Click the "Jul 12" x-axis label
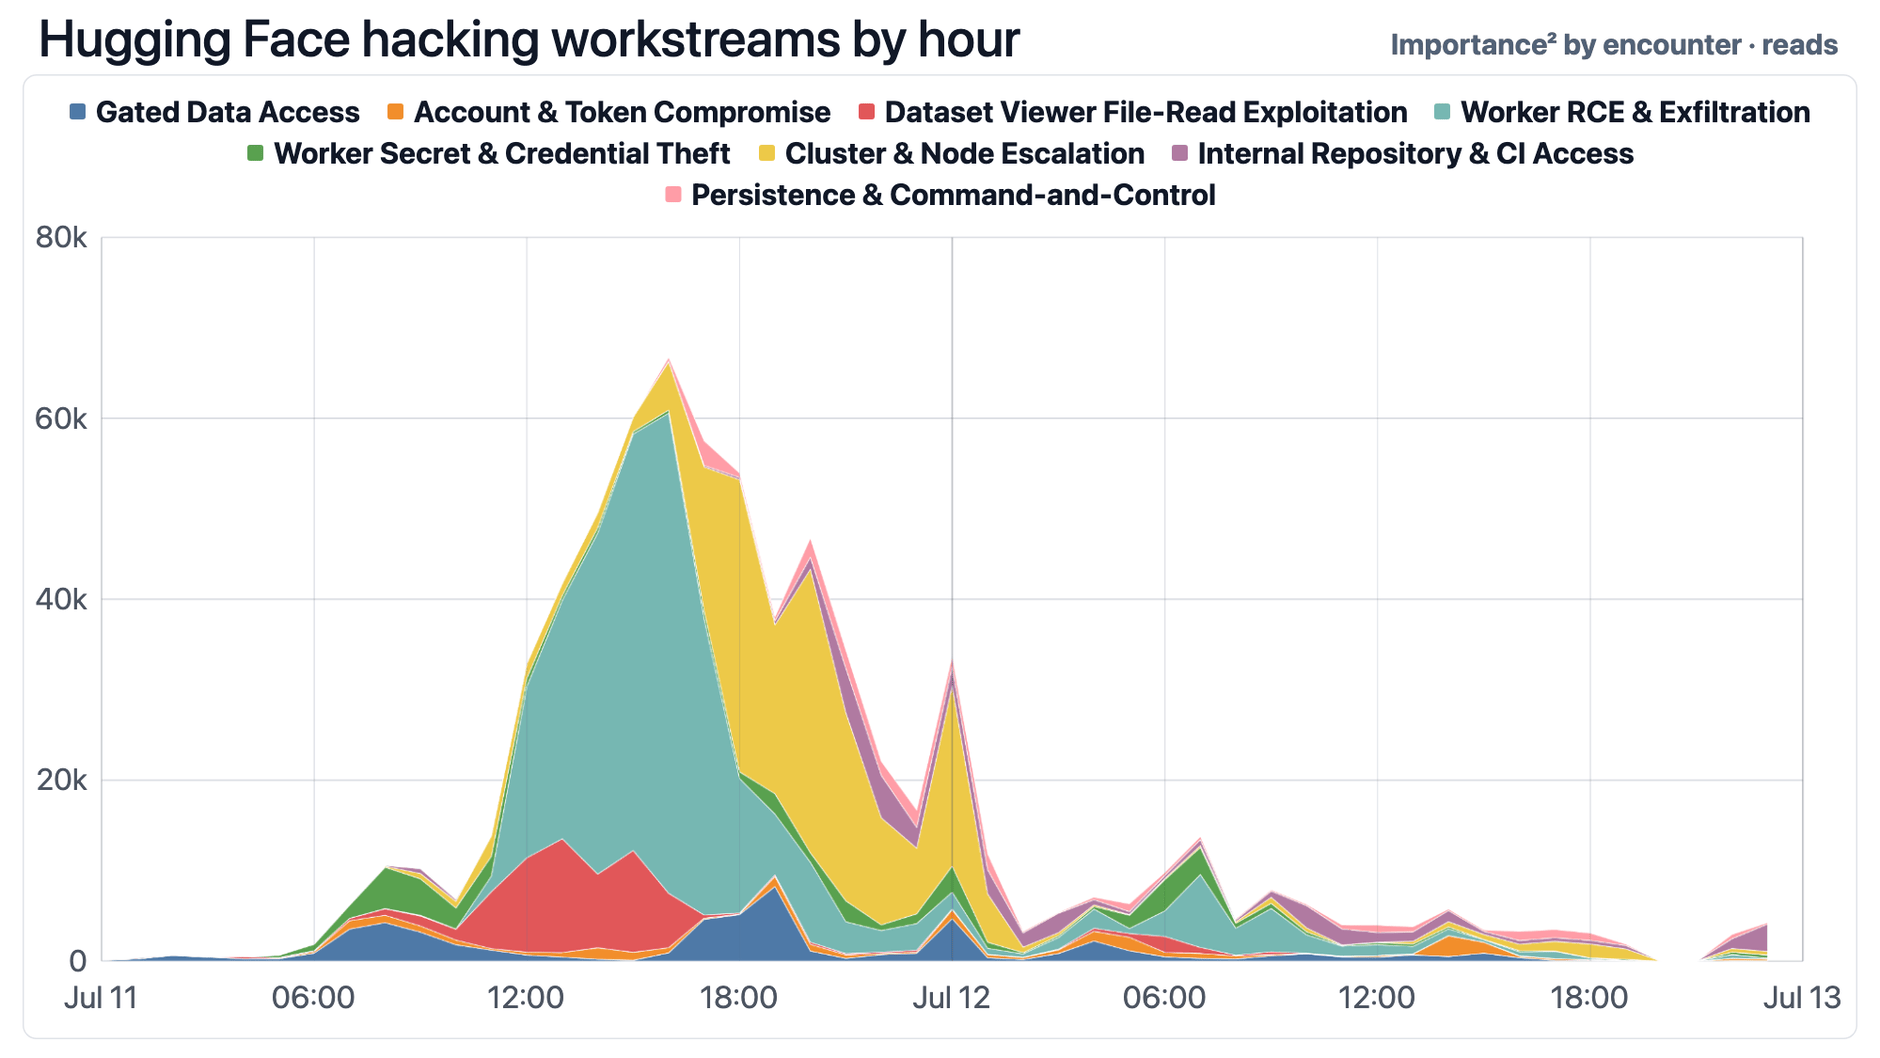The height and width of the screenshot is (1058, 1880). point(952,998)
